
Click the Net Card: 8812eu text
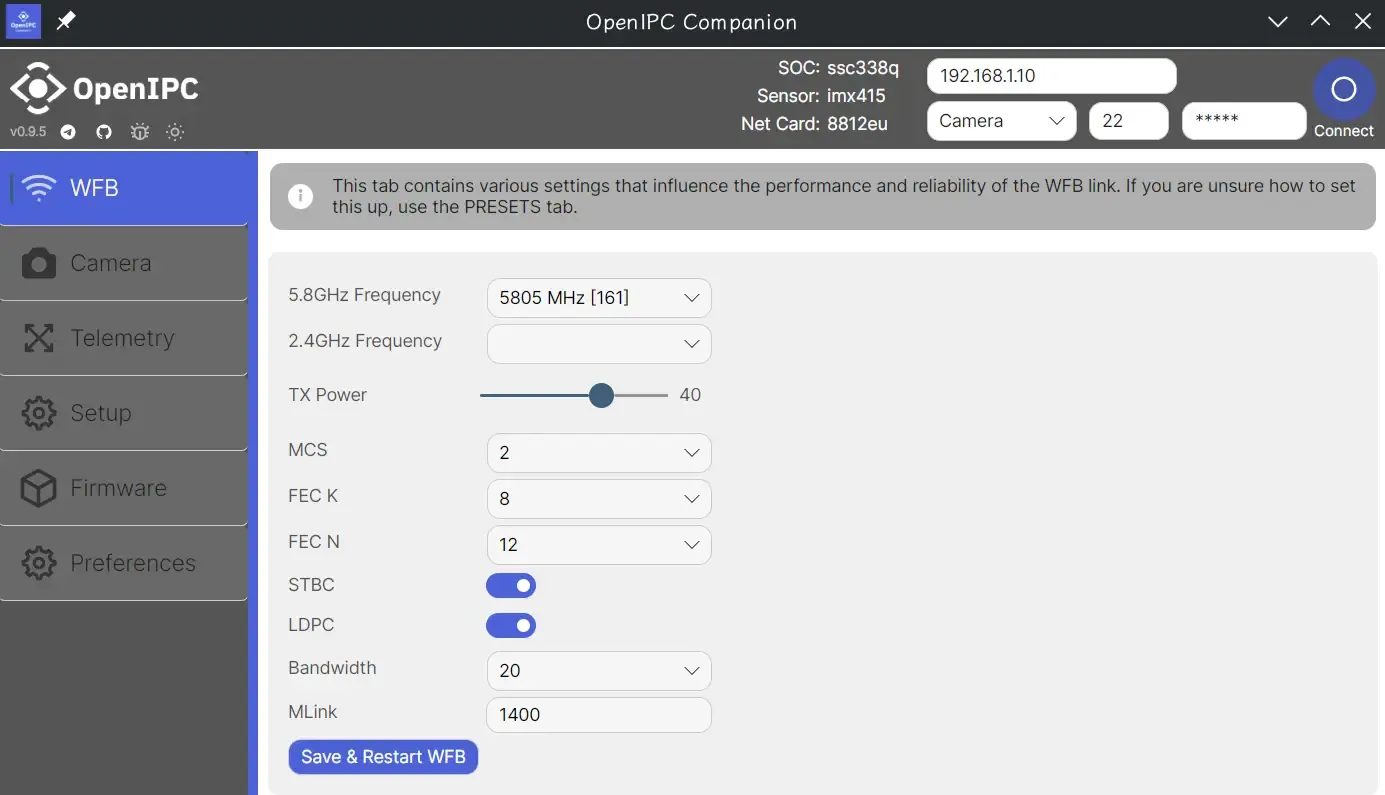click(x=814, y=124)
